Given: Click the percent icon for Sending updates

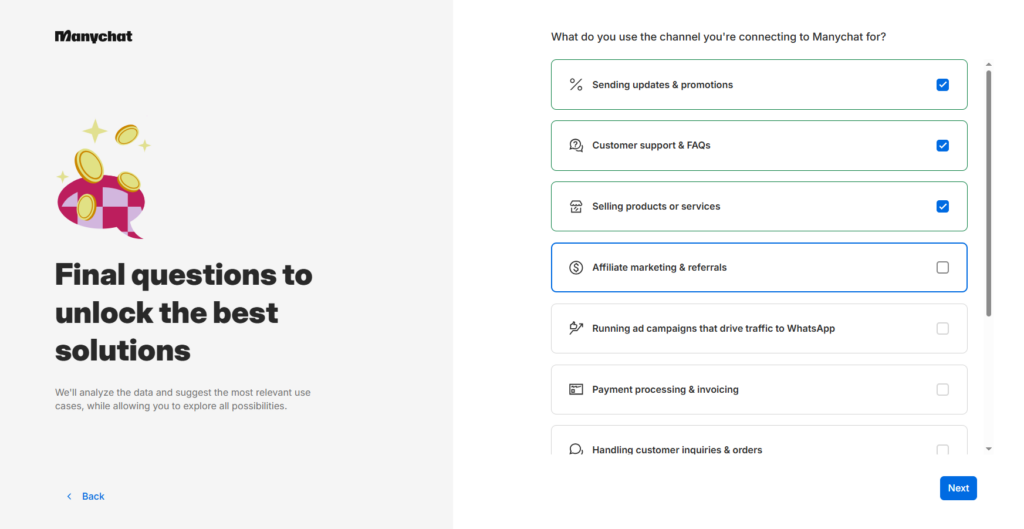Looking at the screenshot, I should (x=575, y=85).
